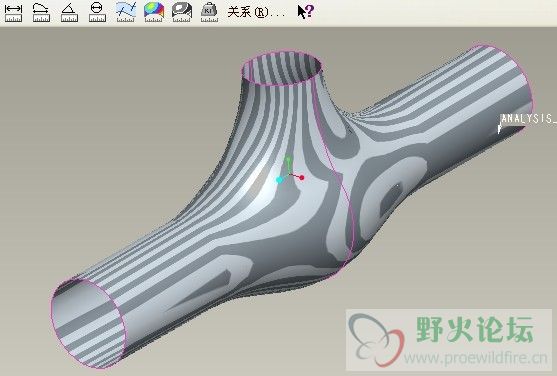Select the Distance measurement tool
Viewport: 557px width, 376px height.
point(13,12)
